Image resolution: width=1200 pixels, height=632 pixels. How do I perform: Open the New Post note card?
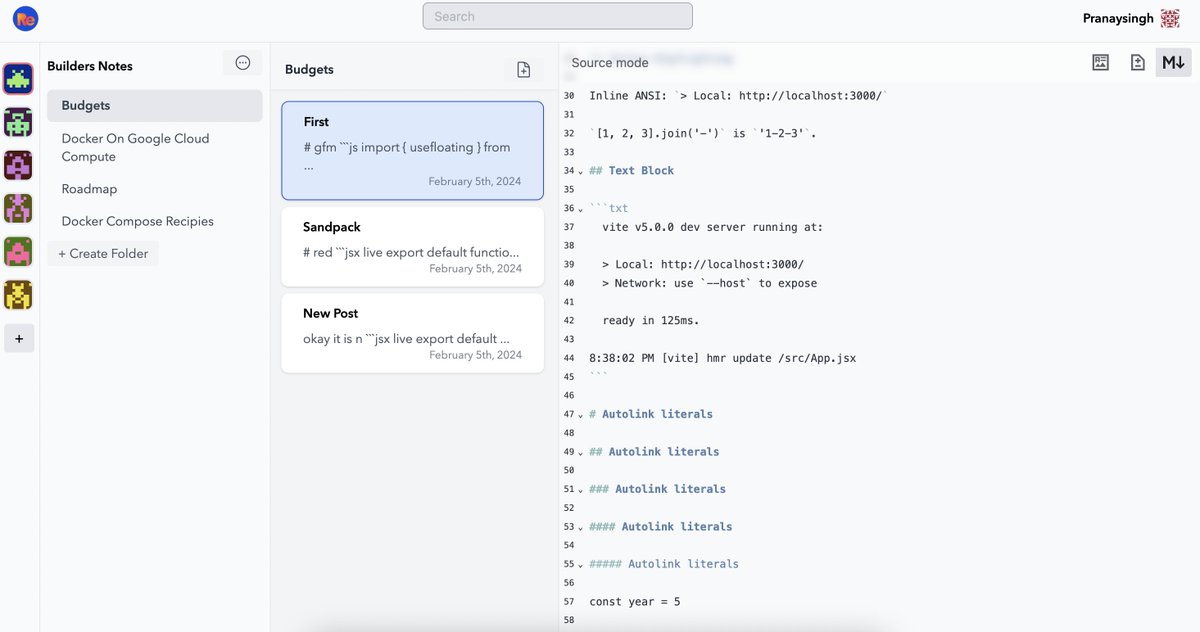coord(413,332)
